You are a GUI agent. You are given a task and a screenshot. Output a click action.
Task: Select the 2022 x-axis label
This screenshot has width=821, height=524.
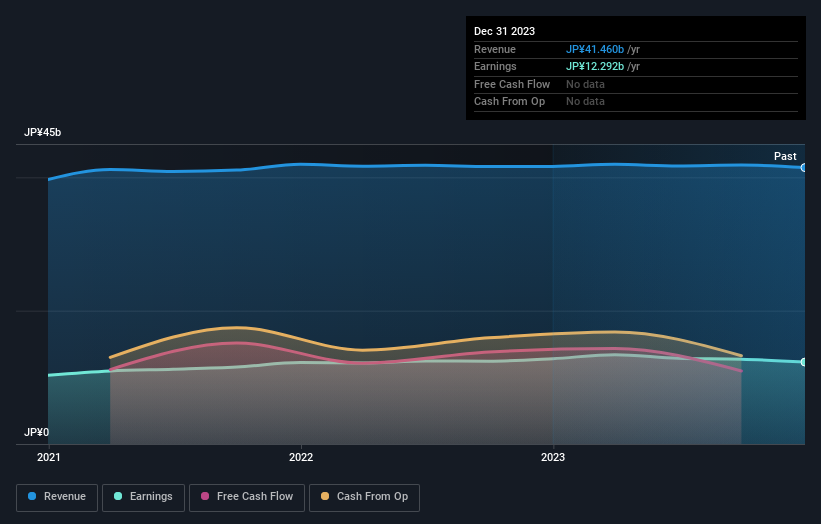pos(301,457)
